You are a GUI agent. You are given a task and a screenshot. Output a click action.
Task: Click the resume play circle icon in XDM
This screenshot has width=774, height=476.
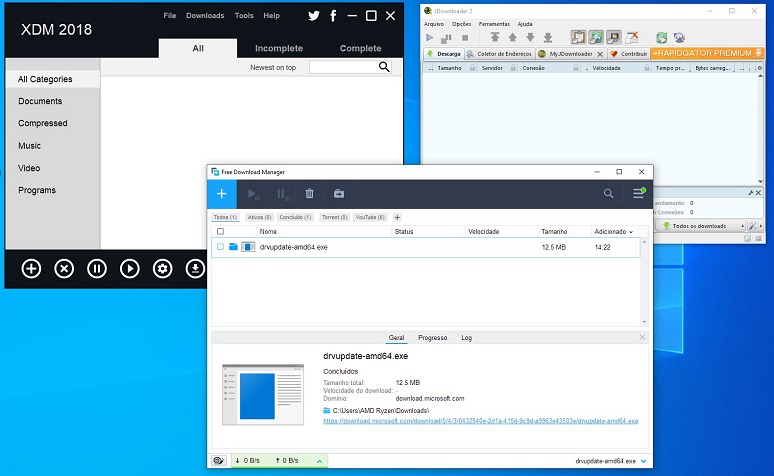coord(130,269)
